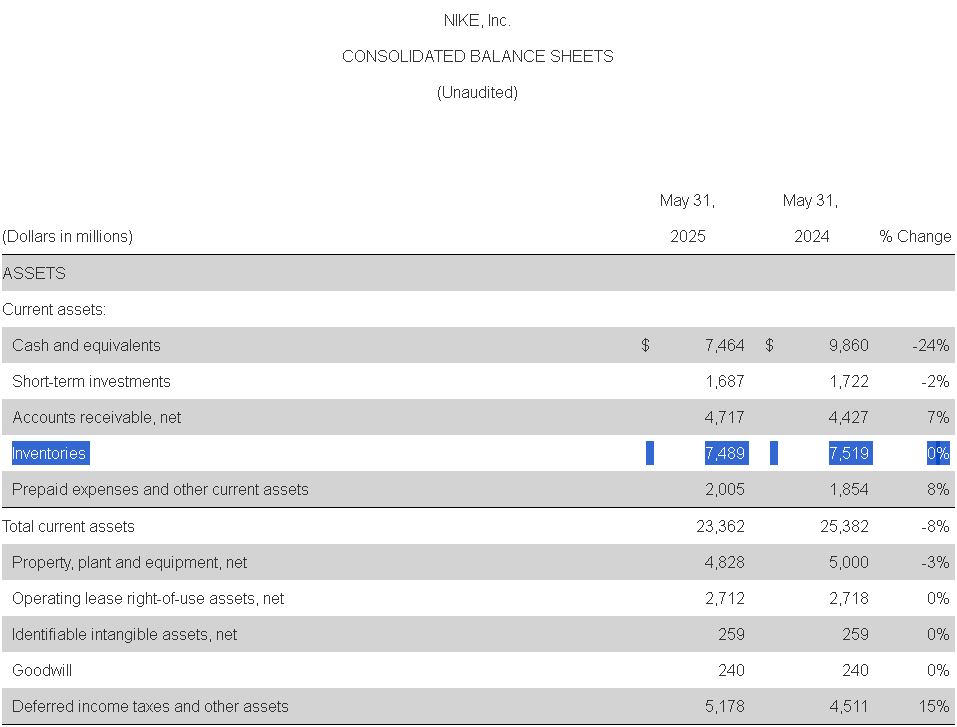Click the -24% change for cash
Viewport: 957px width, 727px height.
931,345
